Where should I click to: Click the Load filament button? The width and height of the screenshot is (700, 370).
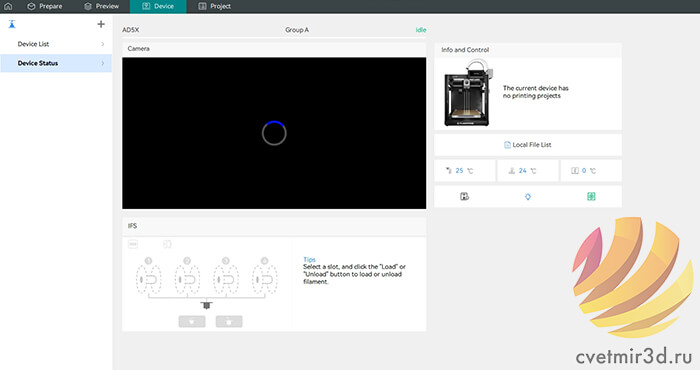point(192,321)
